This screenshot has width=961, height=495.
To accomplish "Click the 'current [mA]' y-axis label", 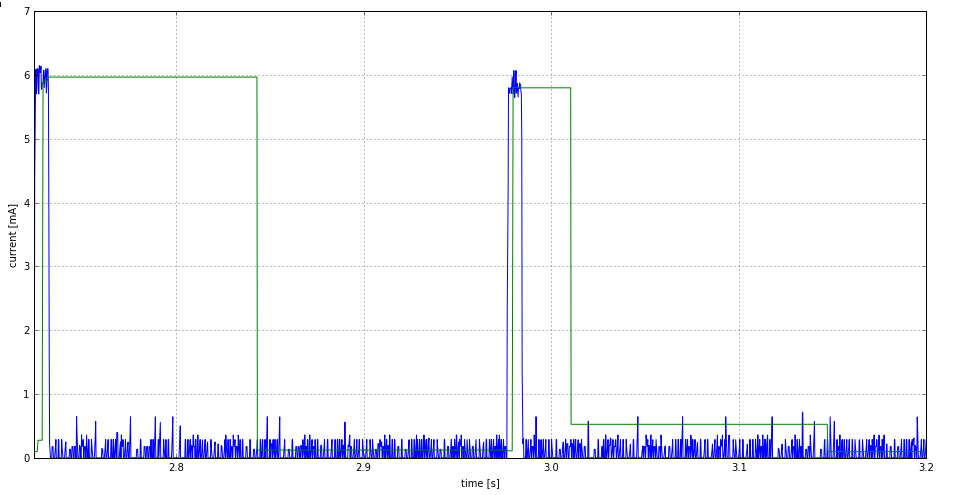I will [x=12, y=235].
